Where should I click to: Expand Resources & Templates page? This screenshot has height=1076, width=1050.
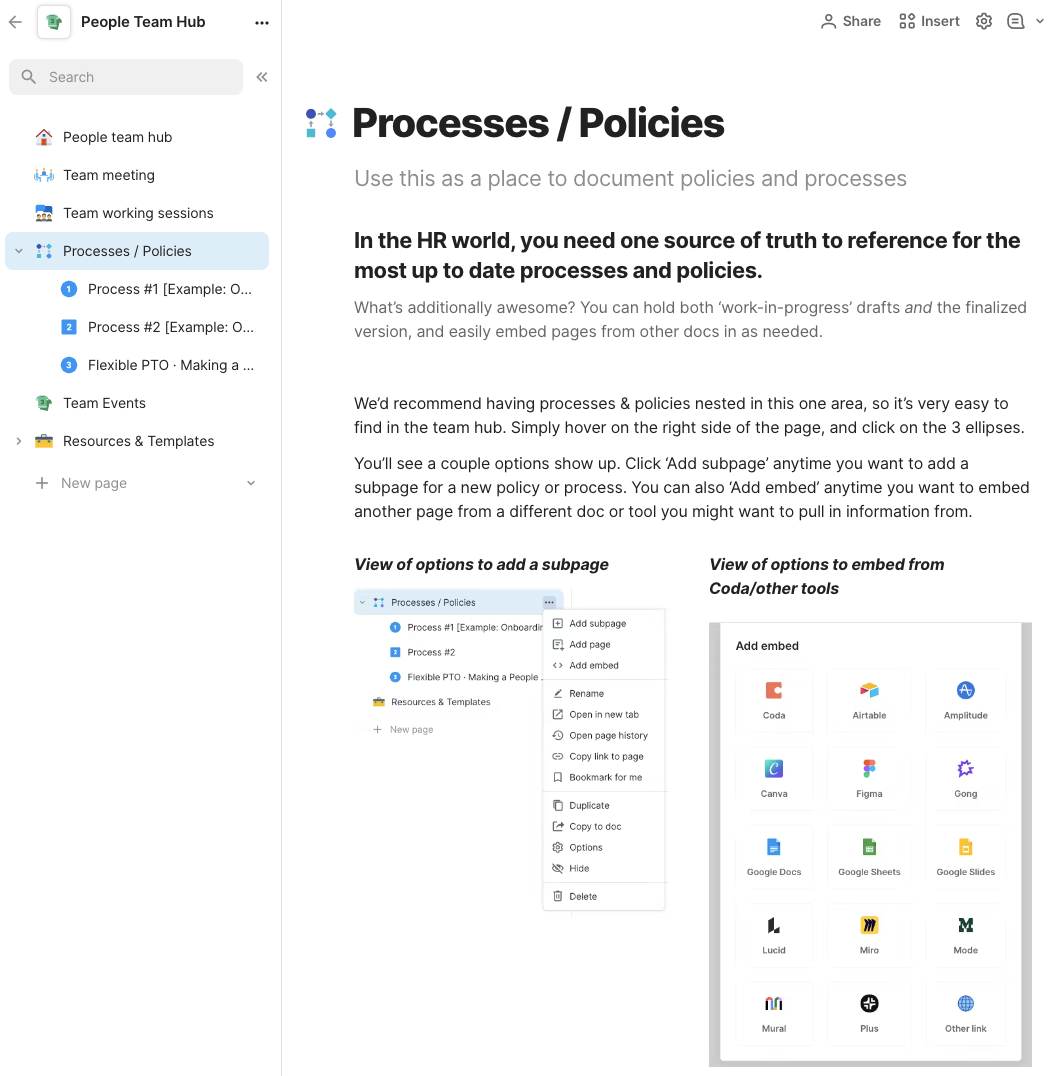click(19, 441)
